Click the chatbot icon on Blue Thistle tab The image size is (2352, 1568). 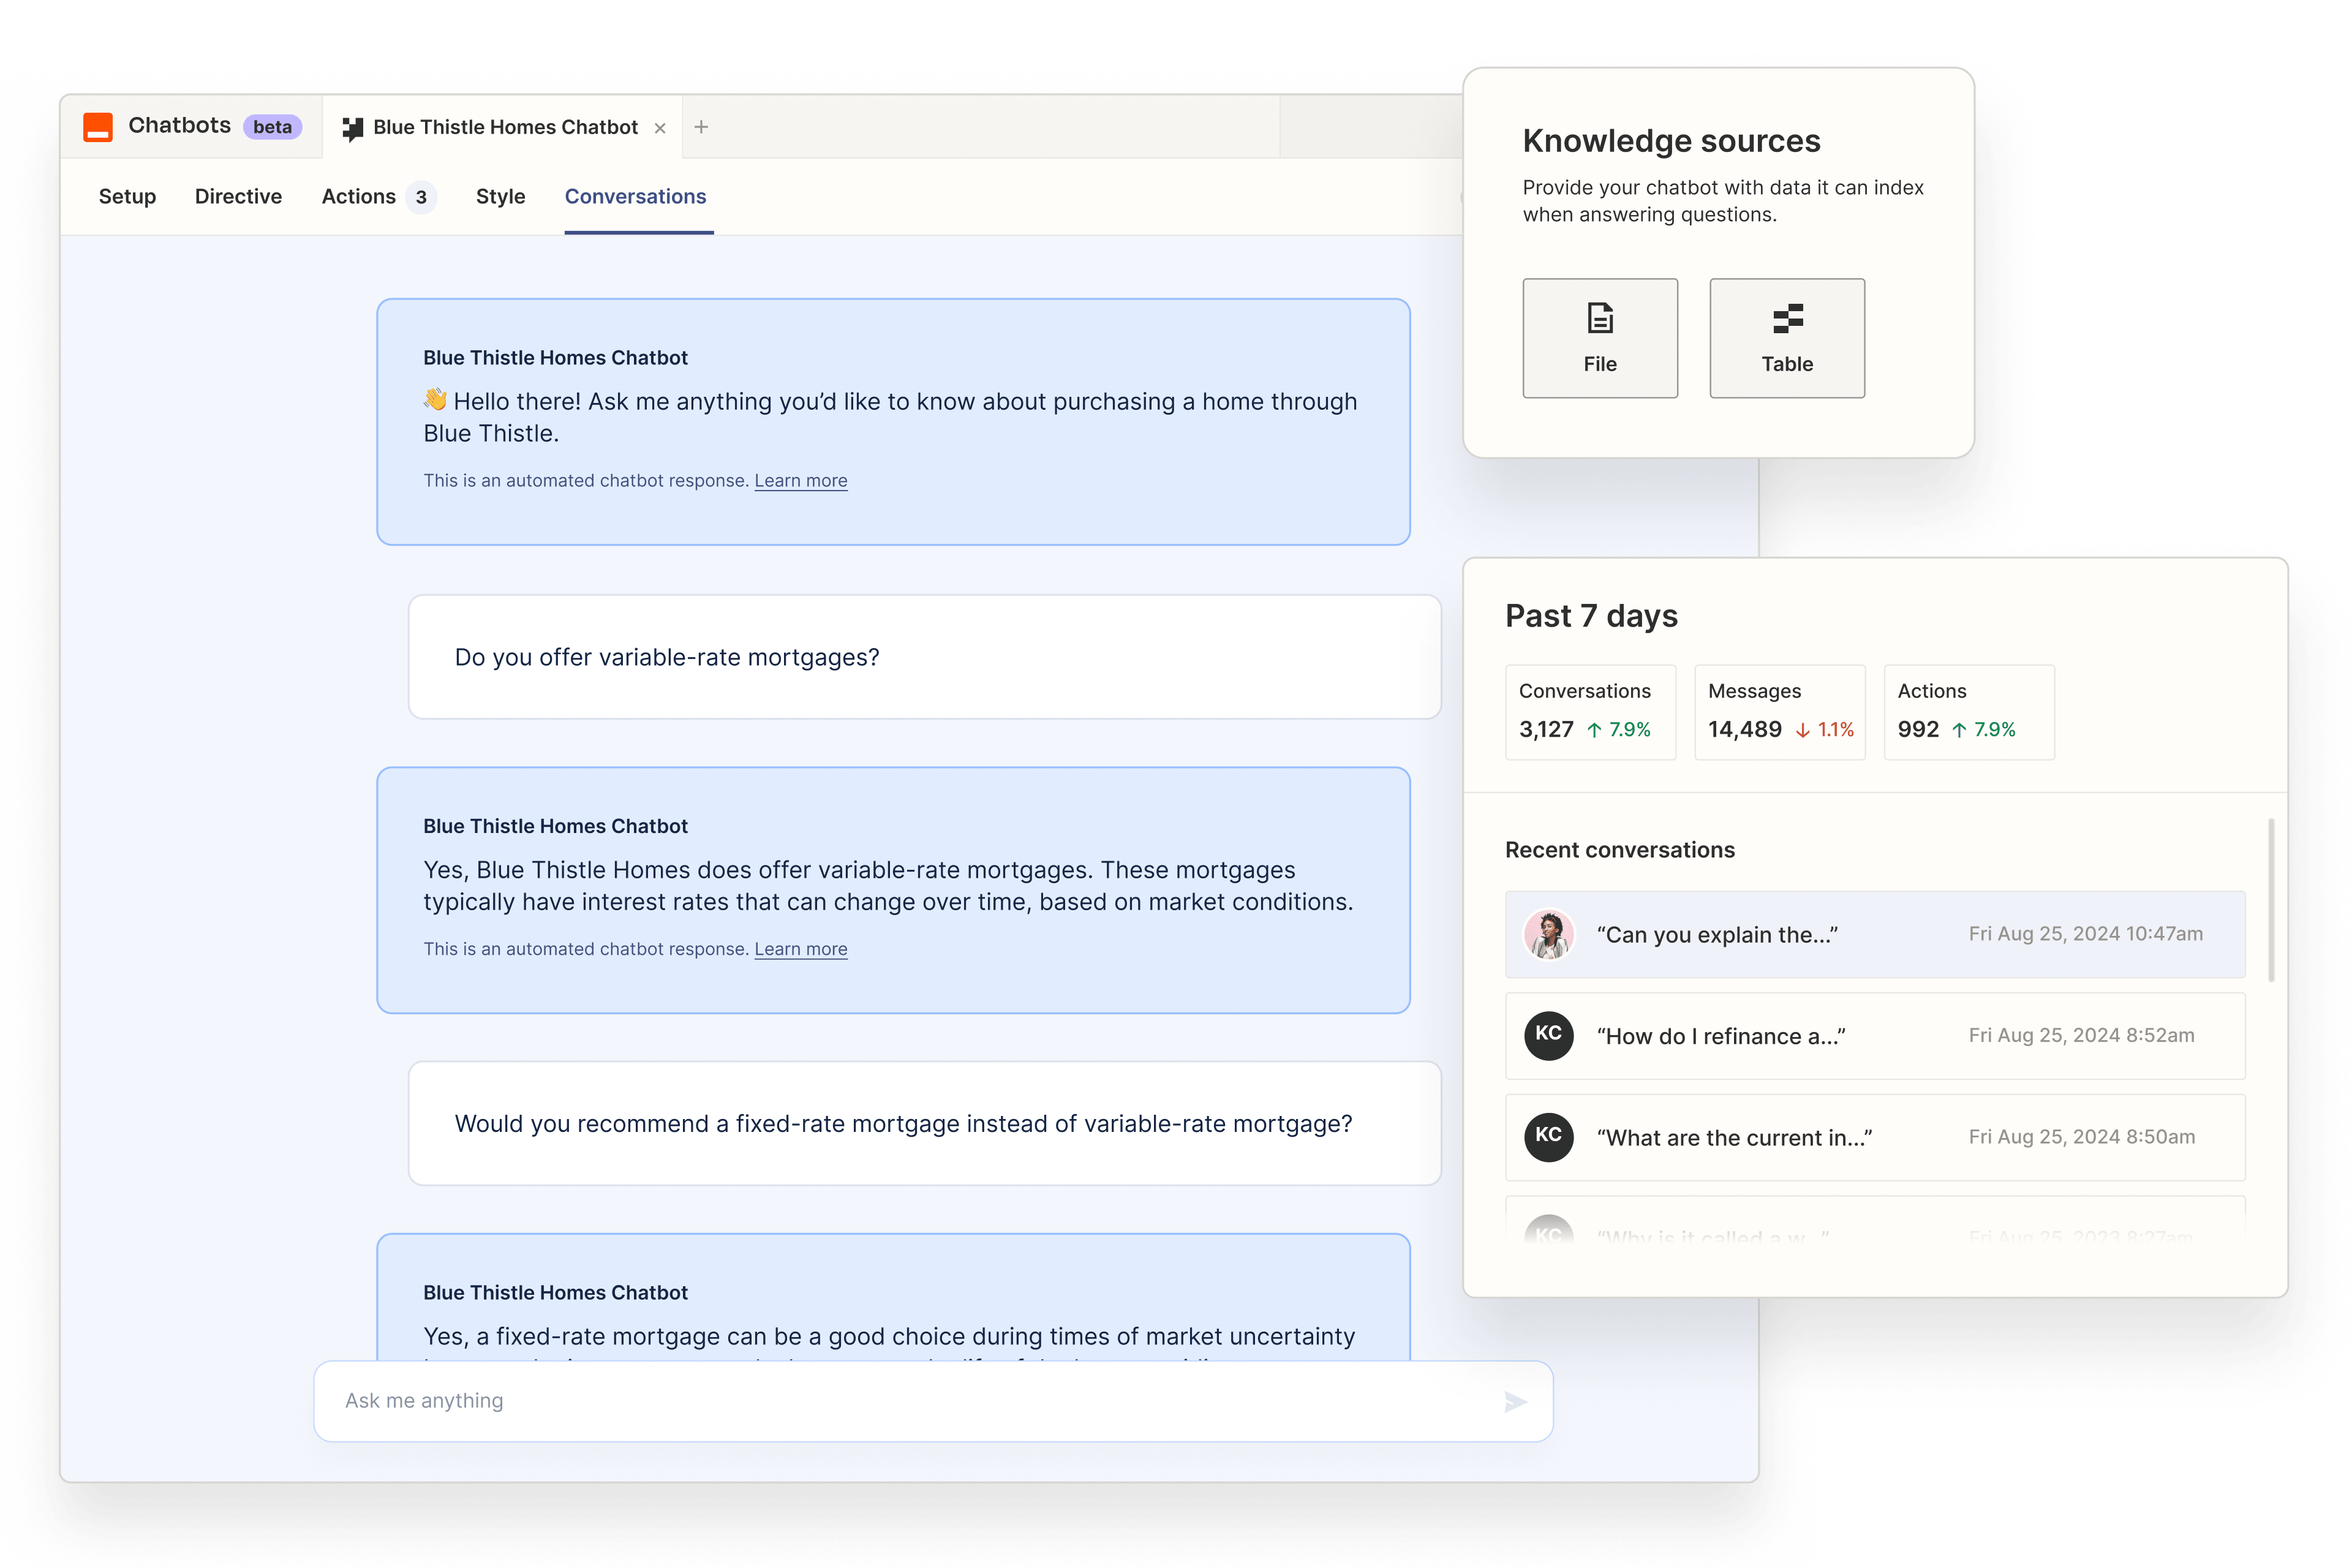352,128
